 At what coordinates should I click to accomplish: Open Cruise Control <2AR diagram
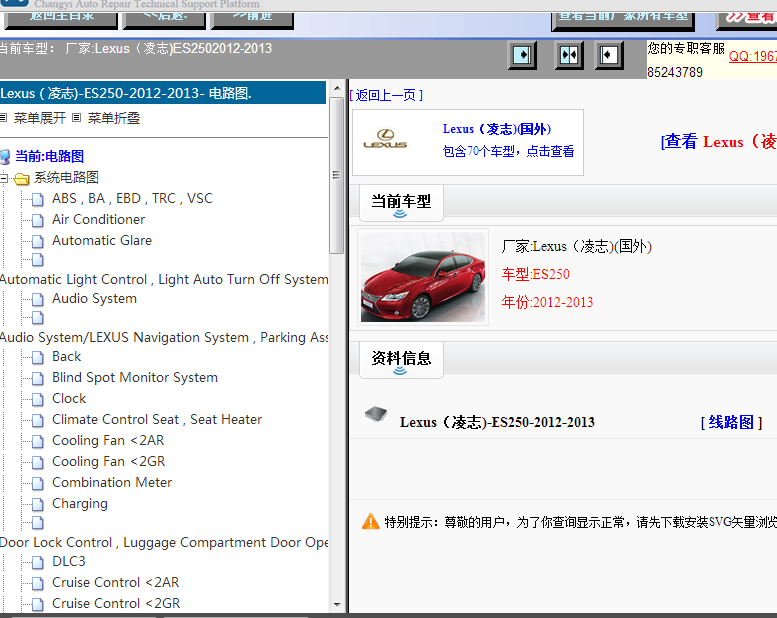click(x=115, y=583)
